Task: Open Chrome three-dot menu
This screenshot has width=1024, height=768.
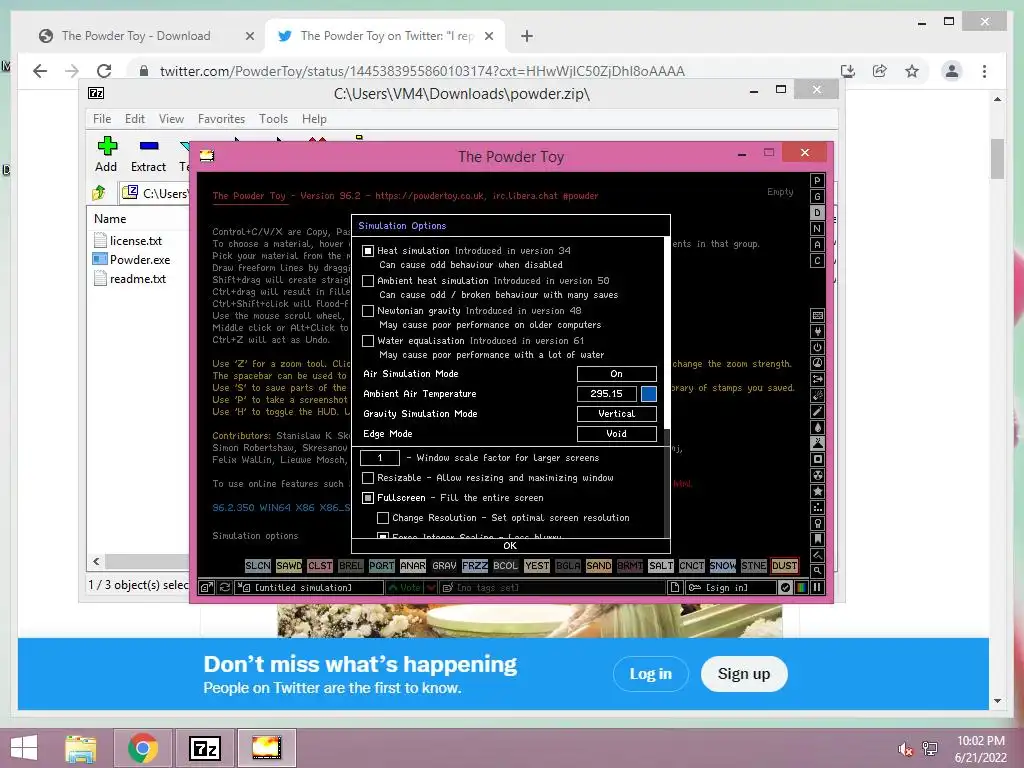Action: (984, 71)
